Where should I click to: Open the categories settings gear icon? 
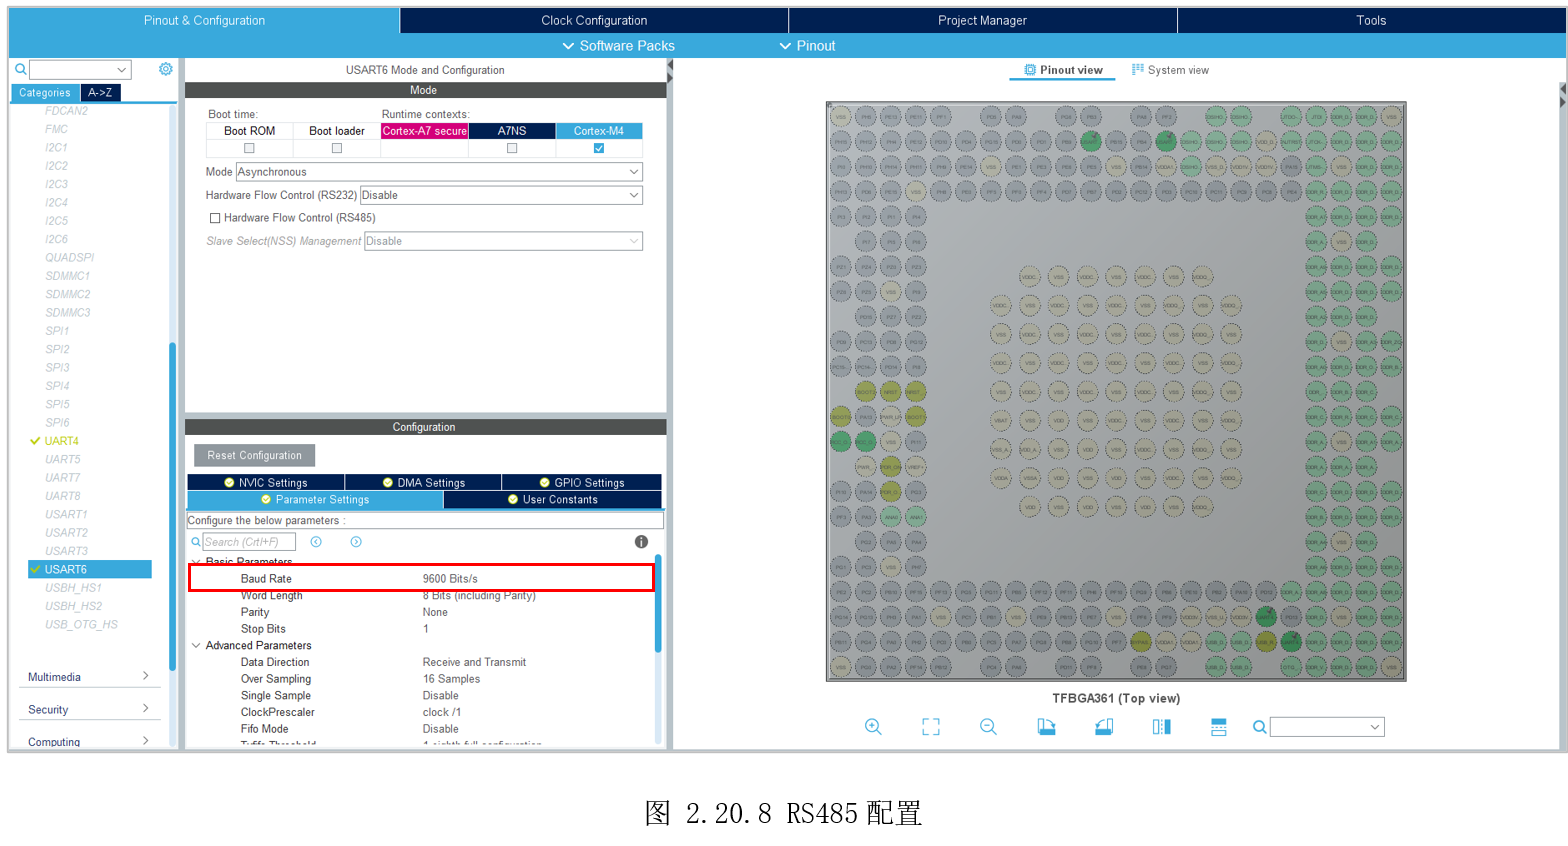[x=166, y=69]
